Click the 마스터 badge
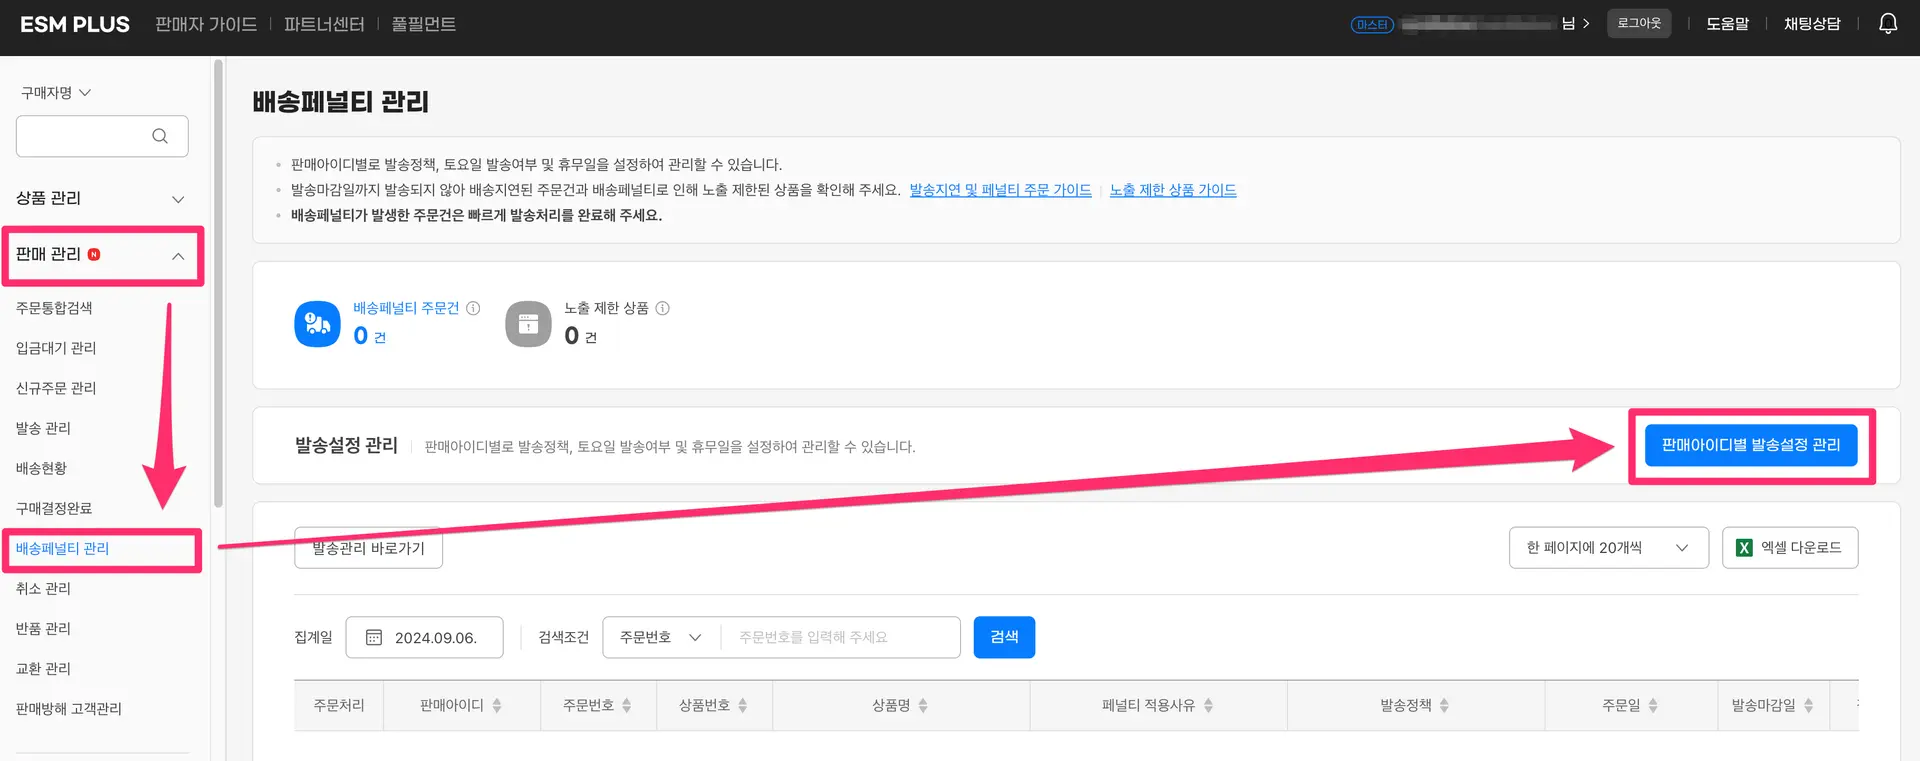 [1372, 24]
